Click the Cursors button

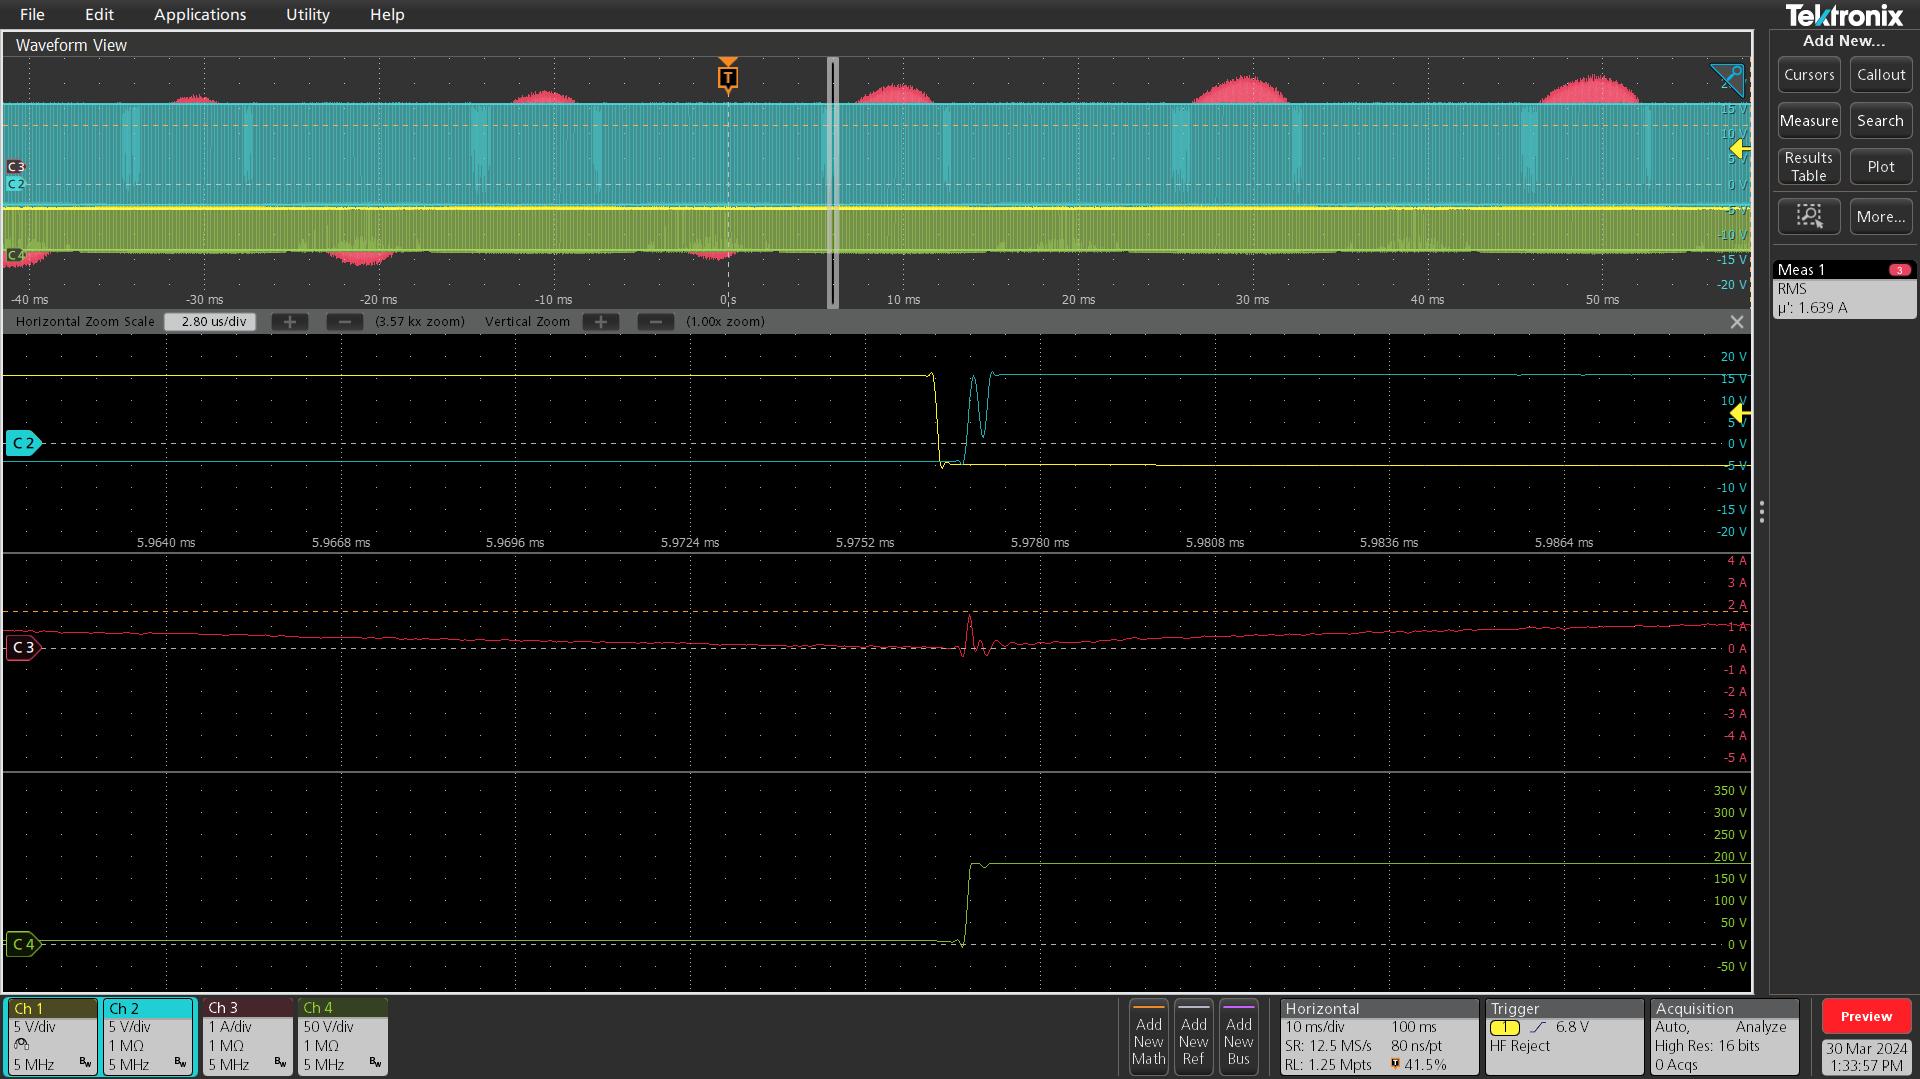click(1809, 75)
